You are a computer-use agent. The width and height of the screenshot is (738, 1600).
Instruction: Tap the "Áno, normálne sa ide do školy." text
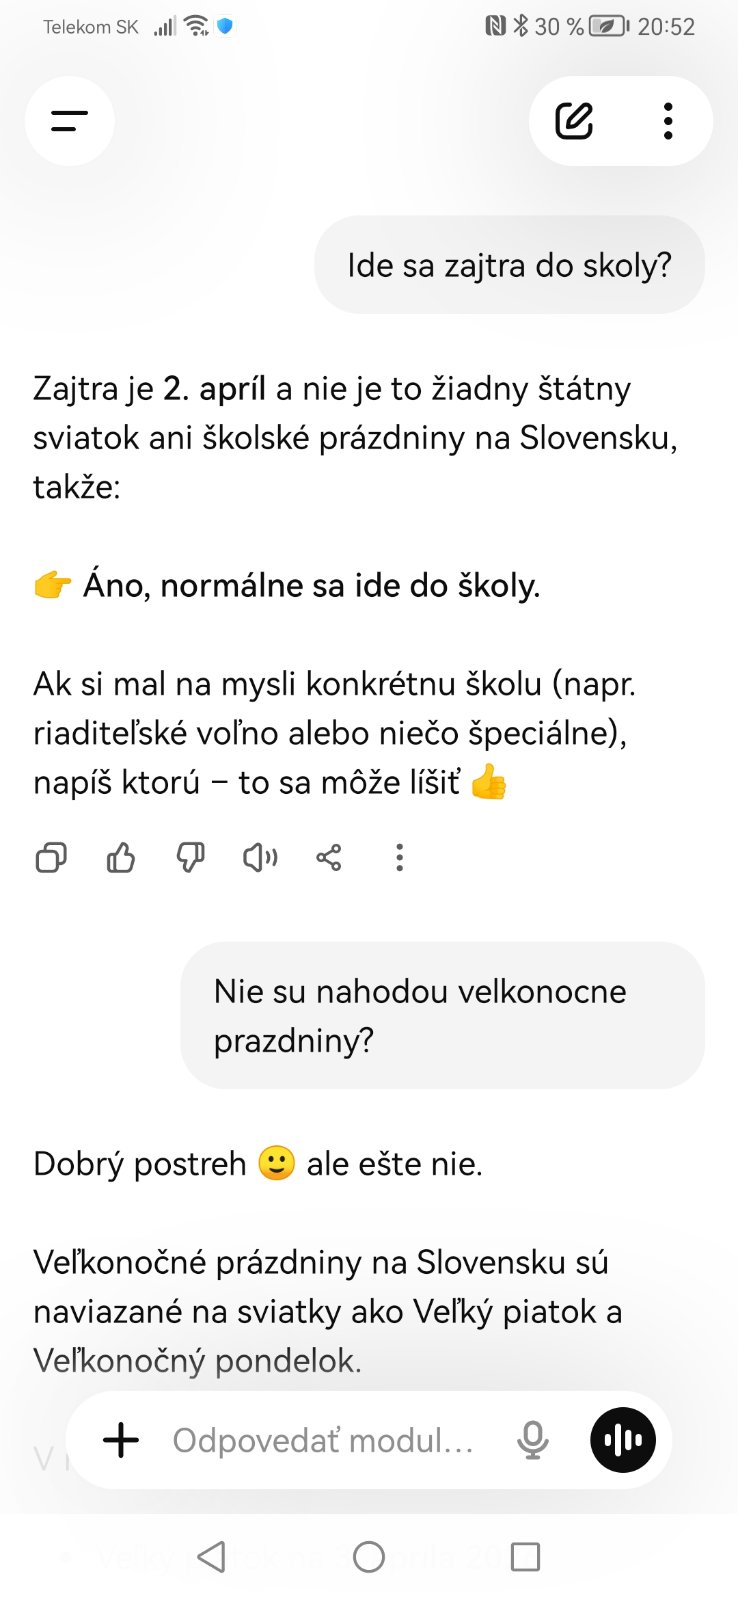[311, 585]
